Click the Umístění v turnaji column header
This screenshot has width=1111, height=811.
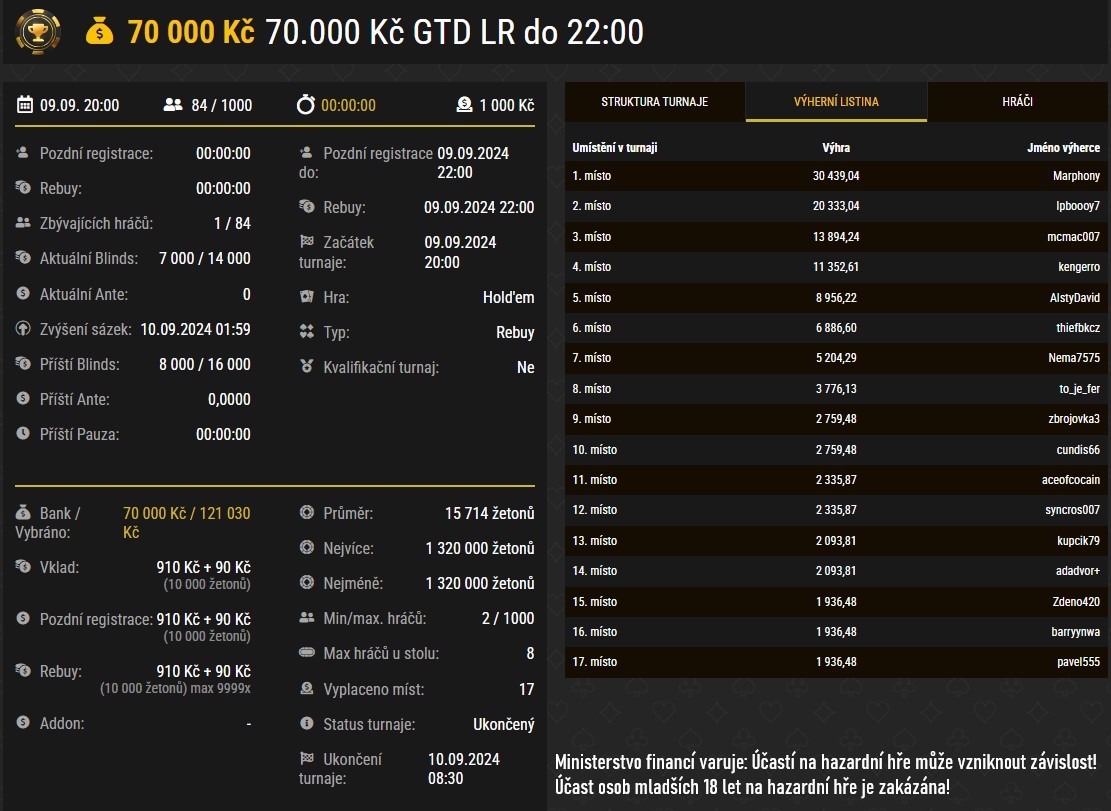pos(615,147)
